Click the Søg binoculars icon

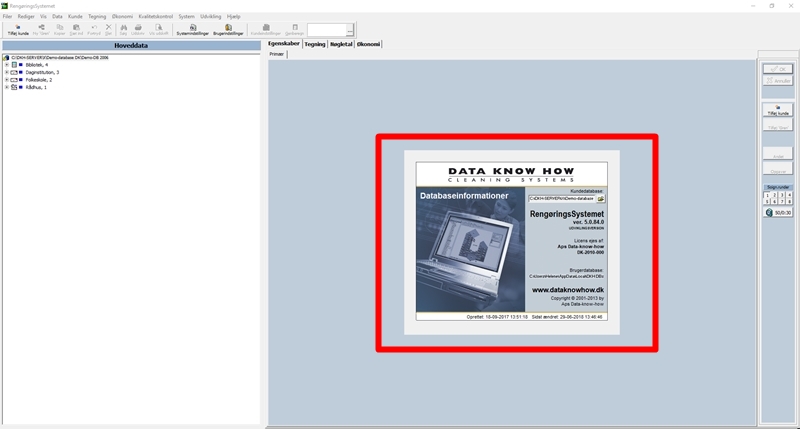pyautogui.click(x=123, y=30)
